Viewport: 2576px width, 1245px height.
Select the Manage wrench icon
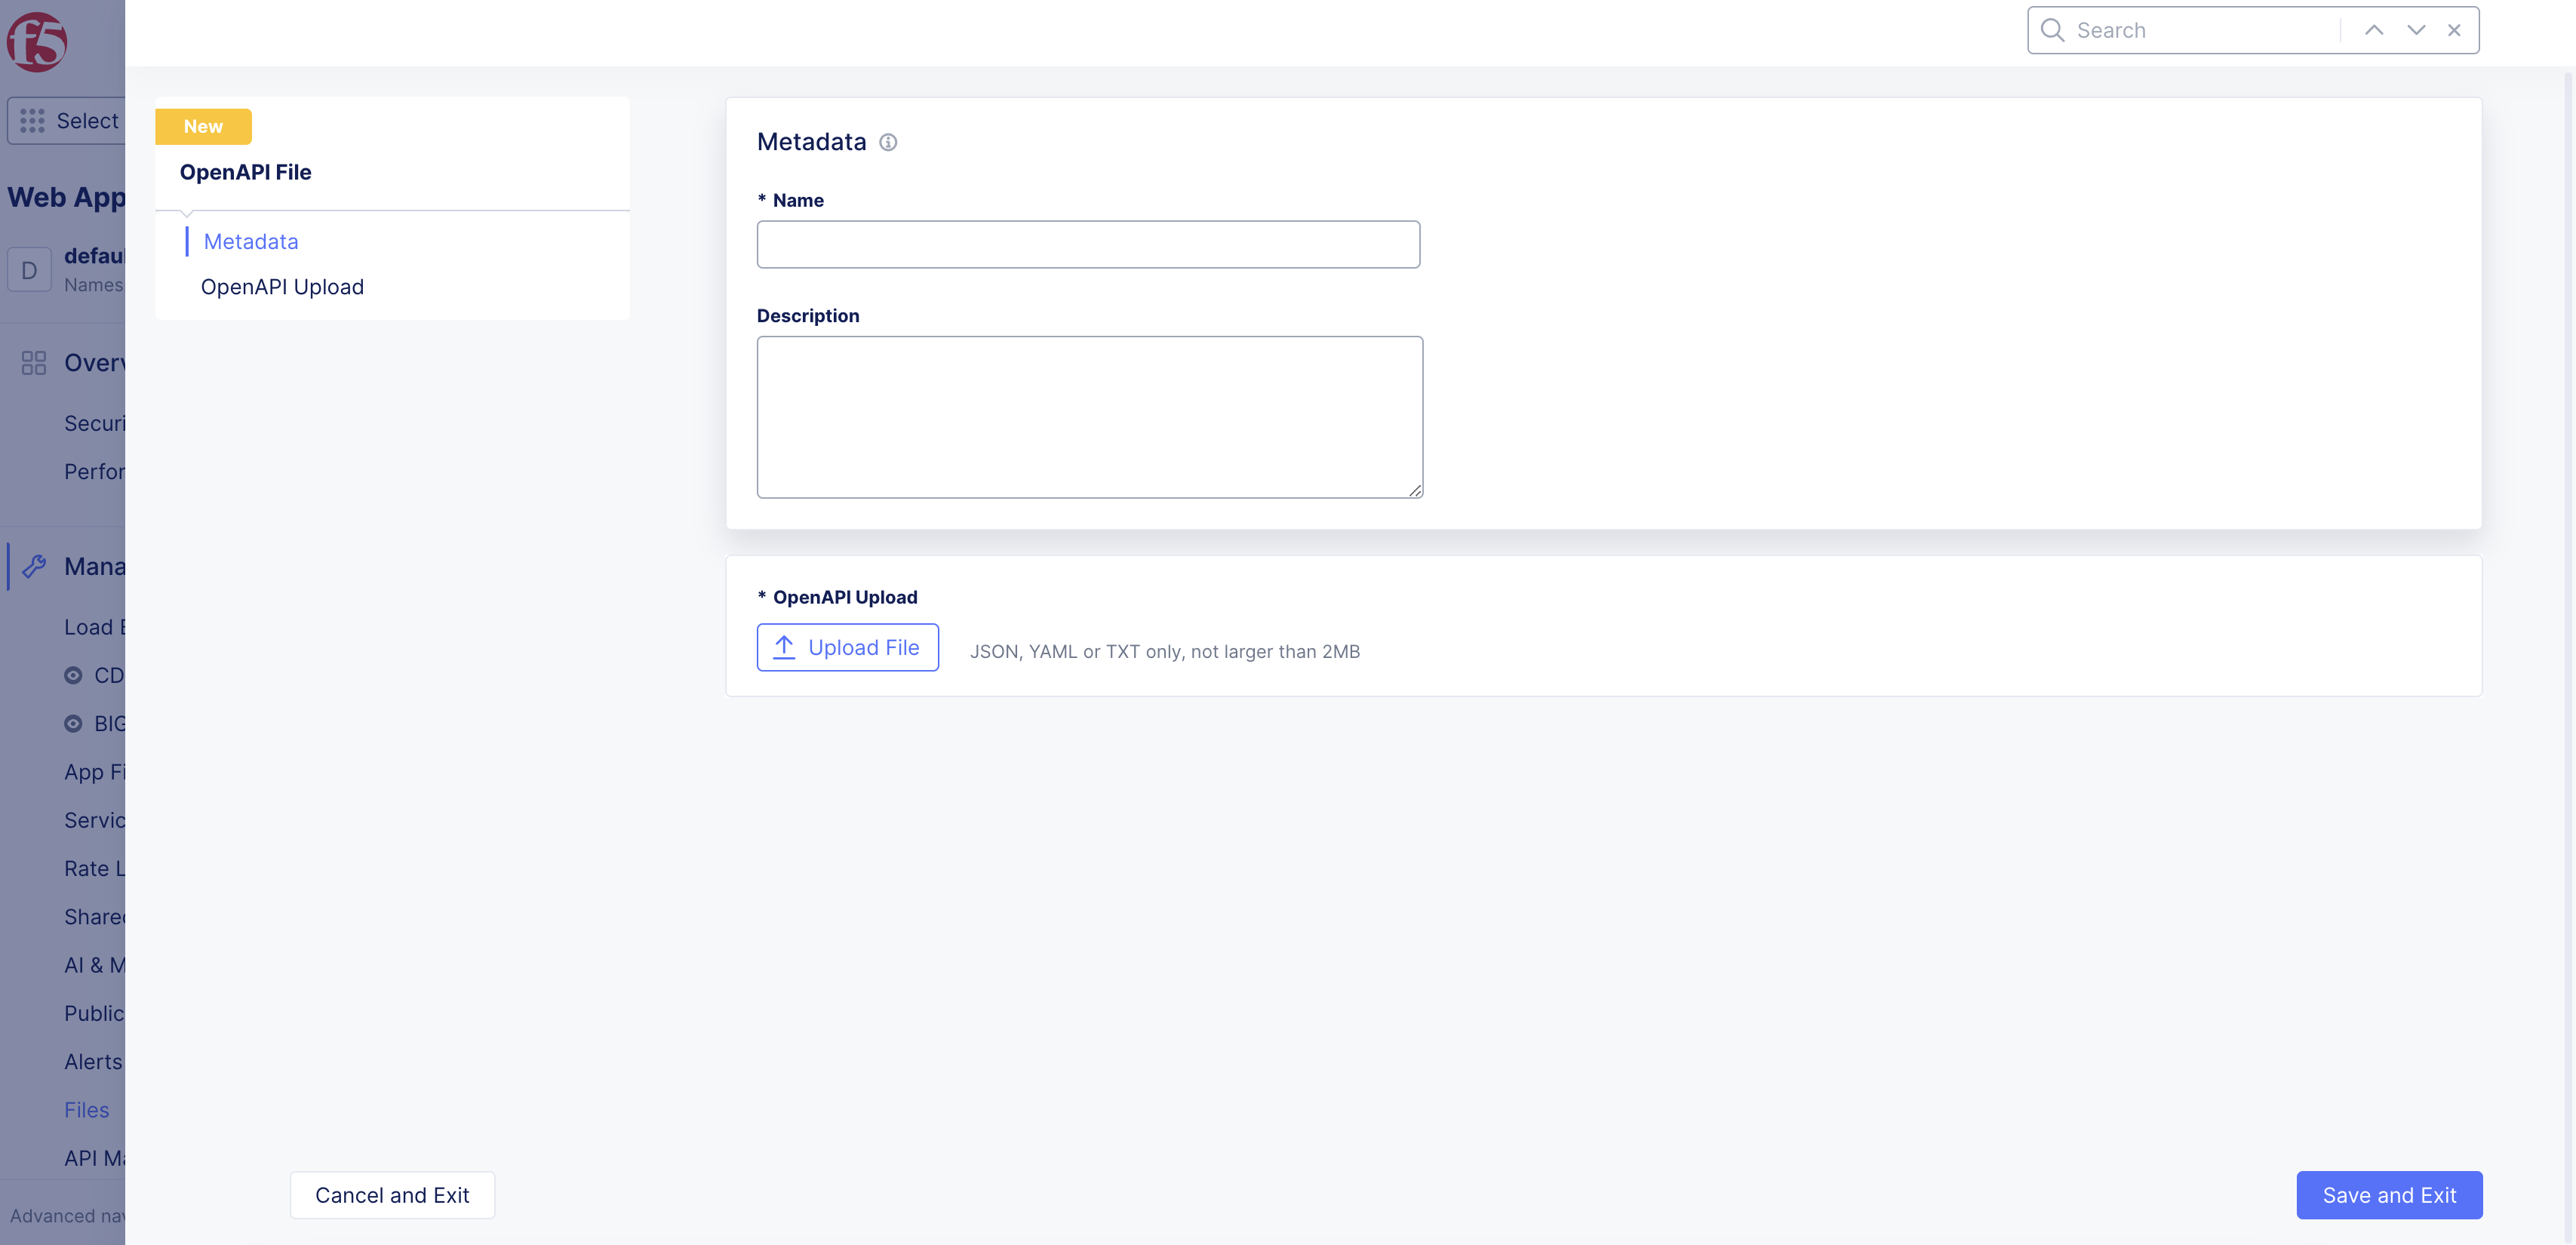(x=35, y=566)
